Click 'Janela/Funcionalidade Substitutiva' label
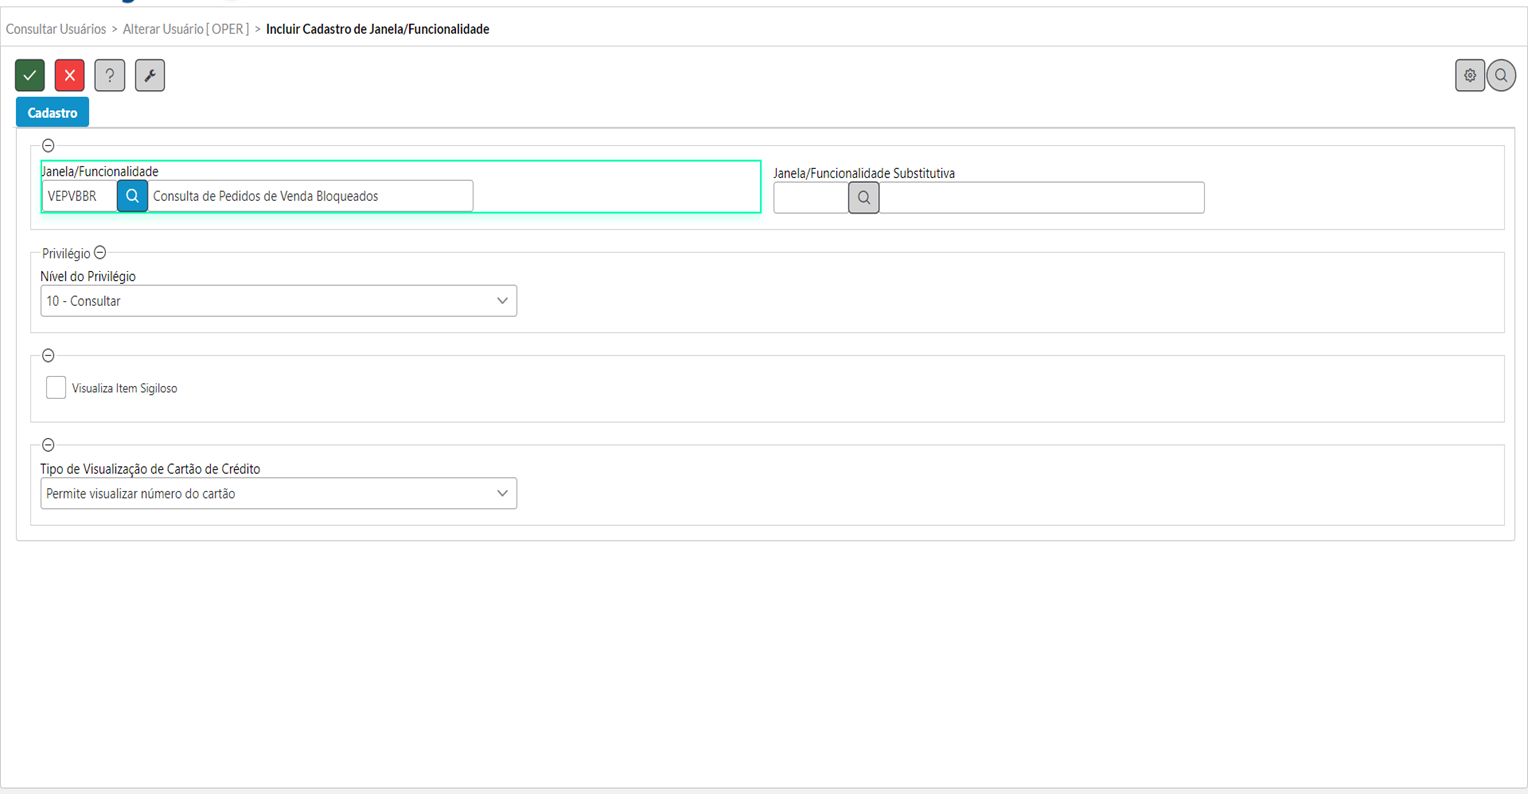Screen dimensions: 1528x794 864,173
